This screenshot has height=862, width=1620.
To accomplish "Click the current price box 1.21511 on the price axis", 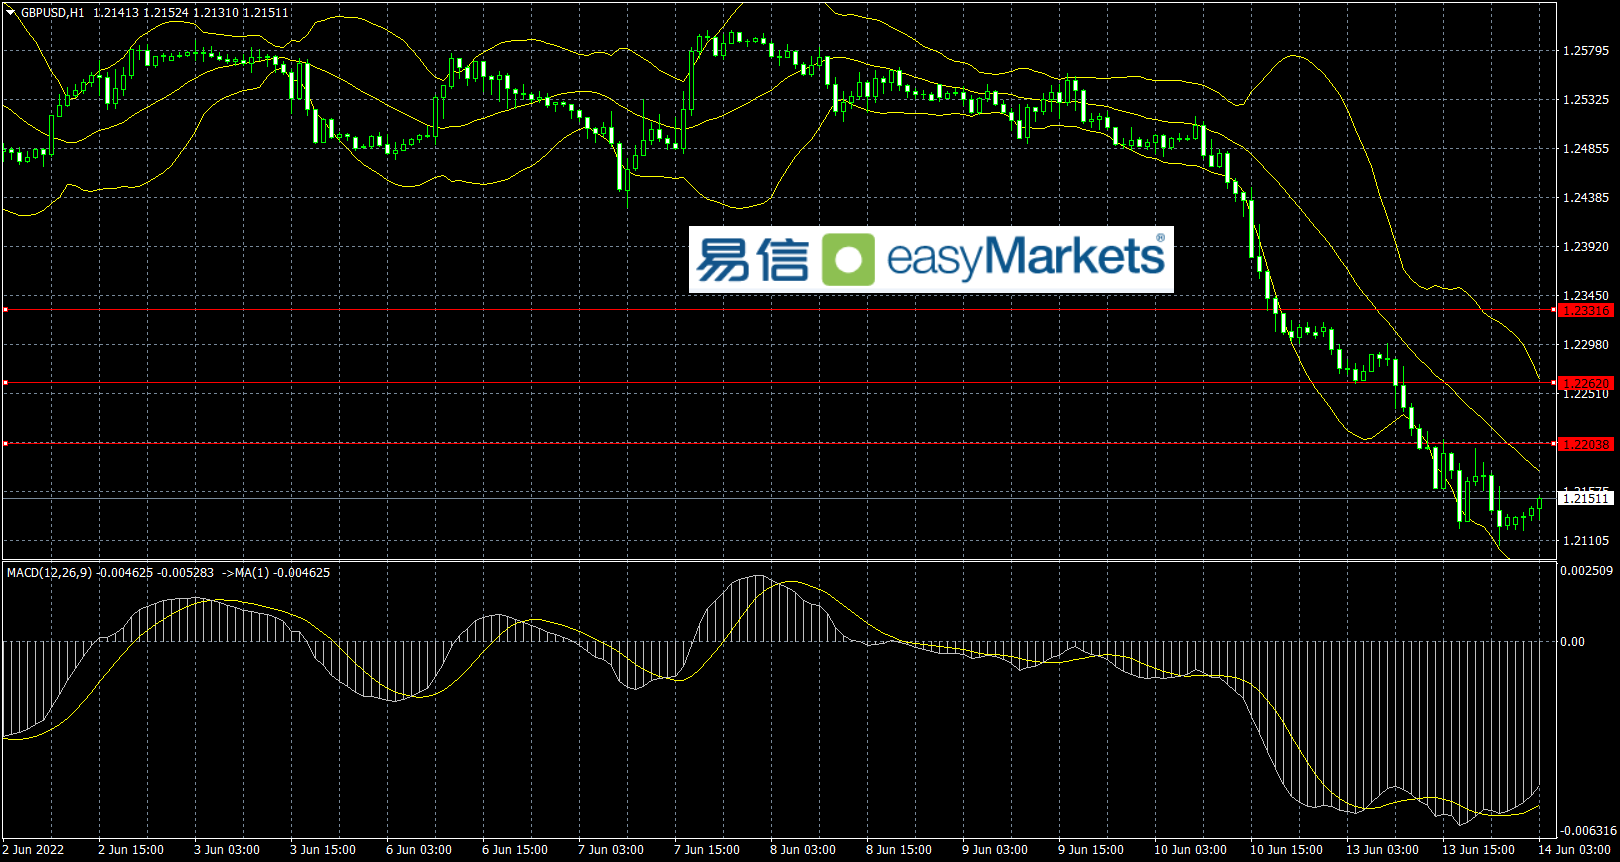I will coord(1586,498).
